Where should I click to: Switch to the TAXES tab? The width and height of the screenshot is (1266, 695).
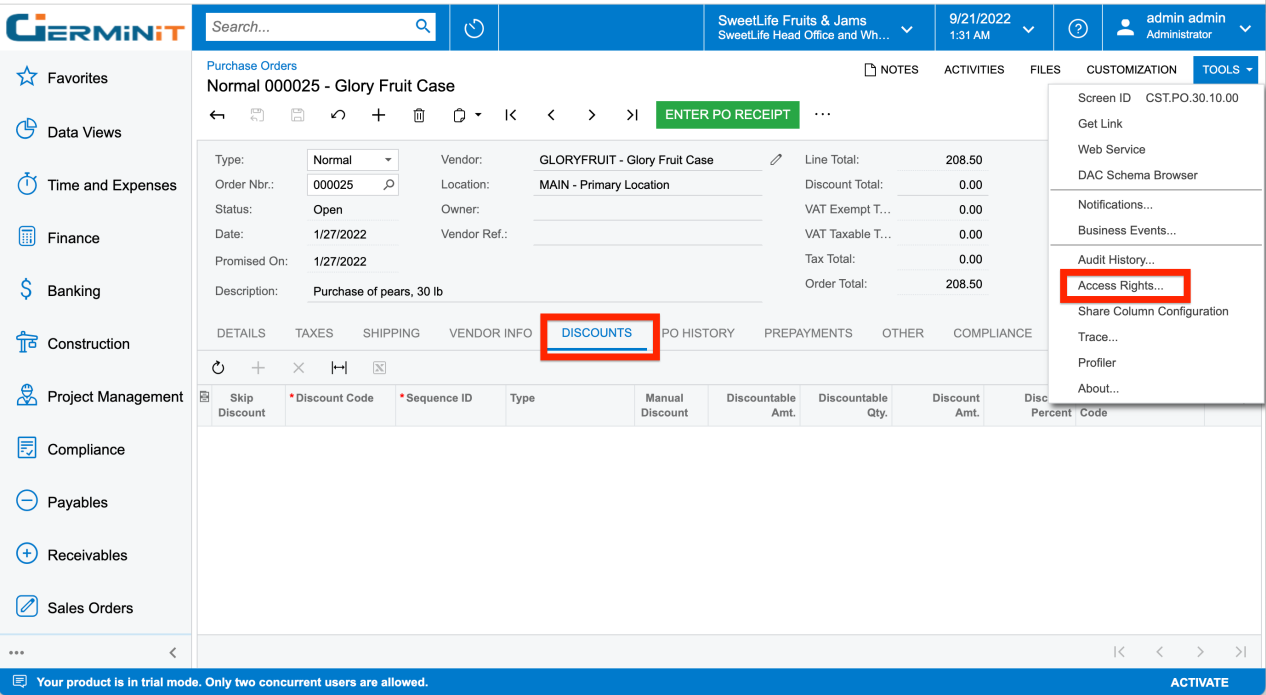pos(314,333)
